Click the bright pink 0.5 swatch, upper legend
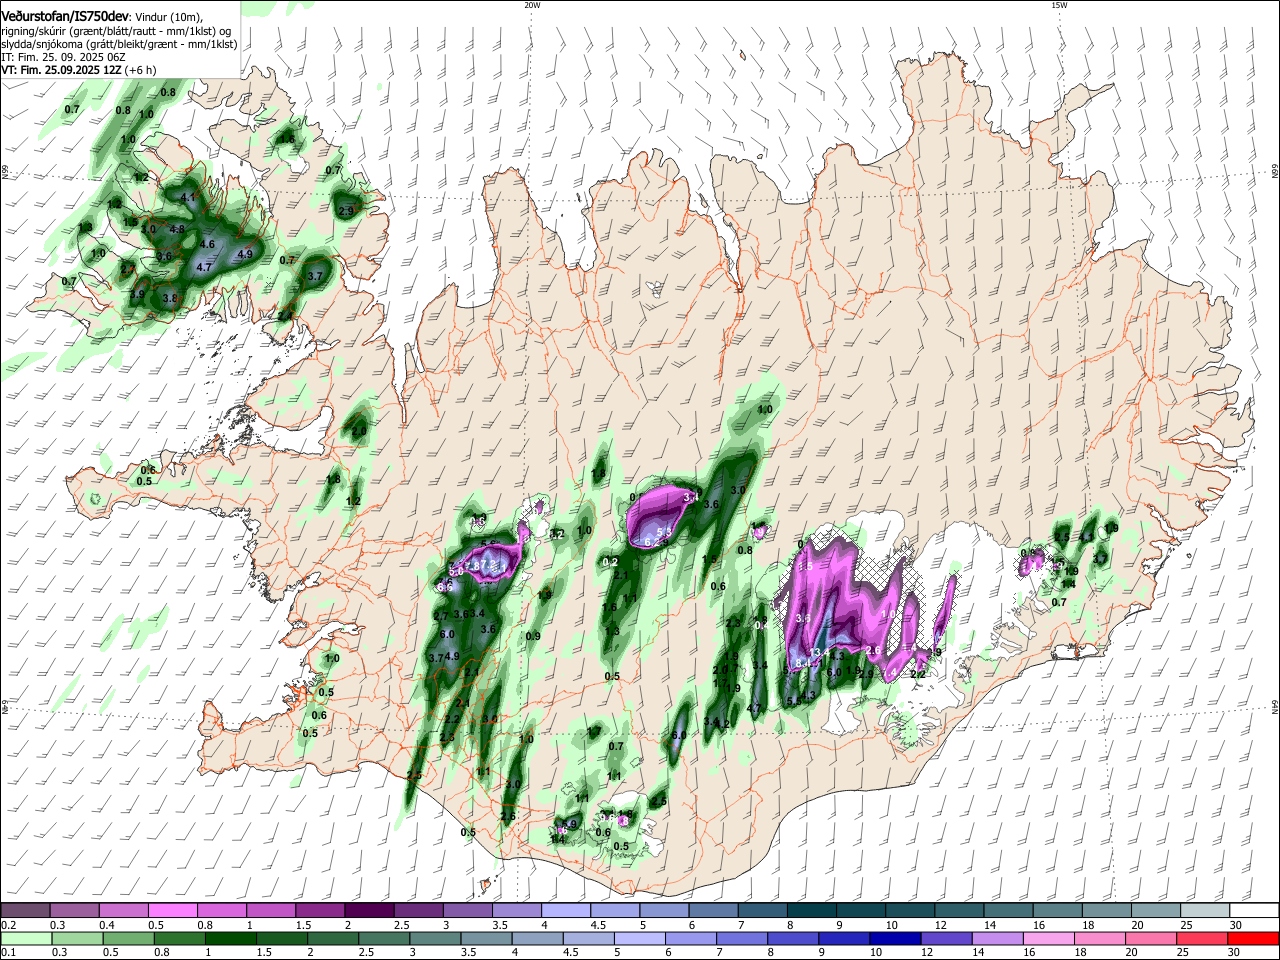This screenshot has height=960, width=1280. (x=173, y=910)
